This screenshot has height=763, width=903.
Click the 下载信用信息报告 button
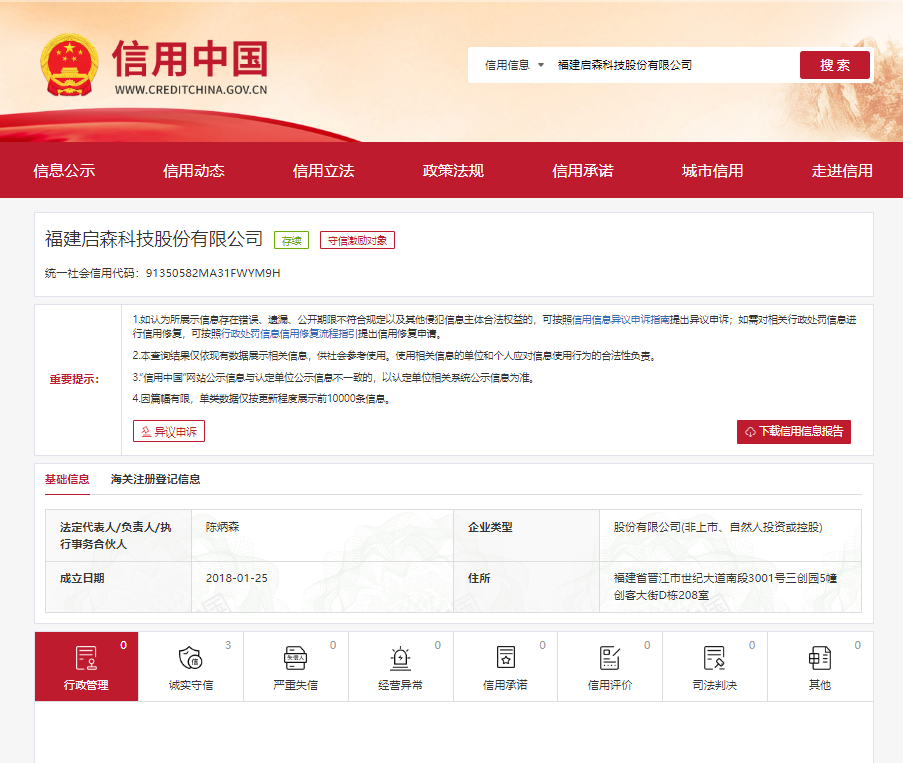coord(794,432)
